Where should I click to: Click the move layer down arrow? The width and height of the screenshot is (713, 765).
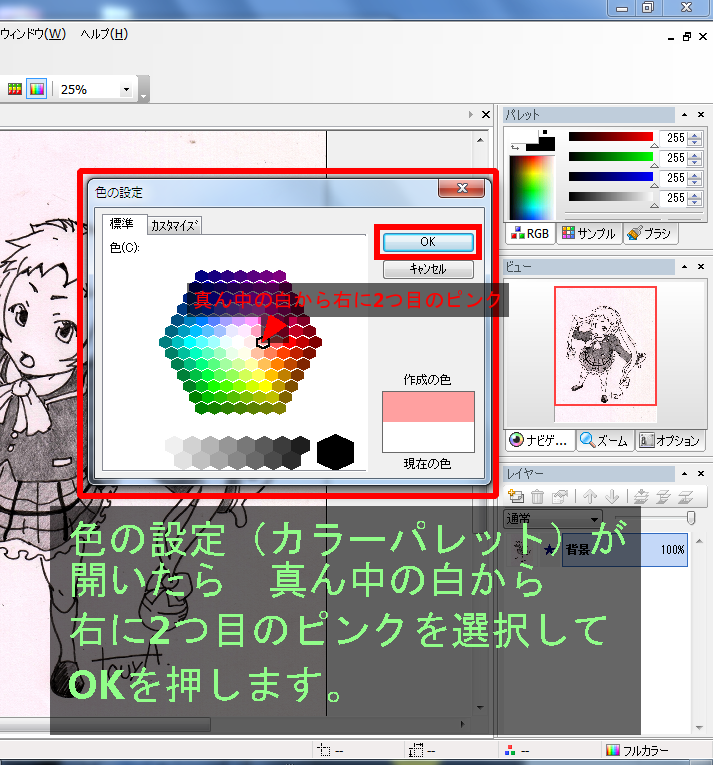(611, 496)
